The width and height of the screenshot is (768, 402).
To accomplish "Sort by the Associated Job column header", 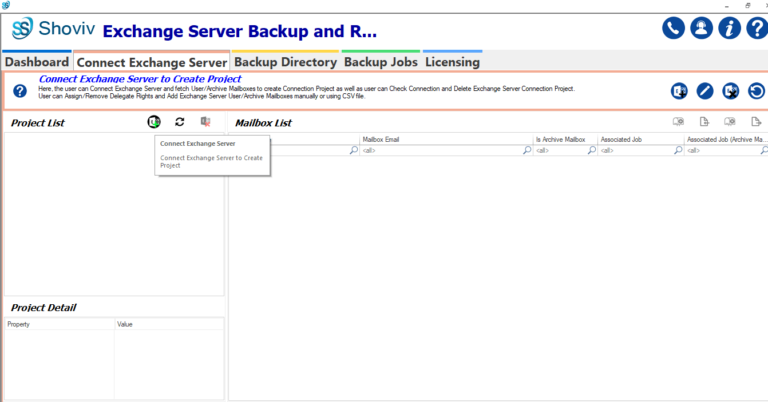I will point(641,140).
